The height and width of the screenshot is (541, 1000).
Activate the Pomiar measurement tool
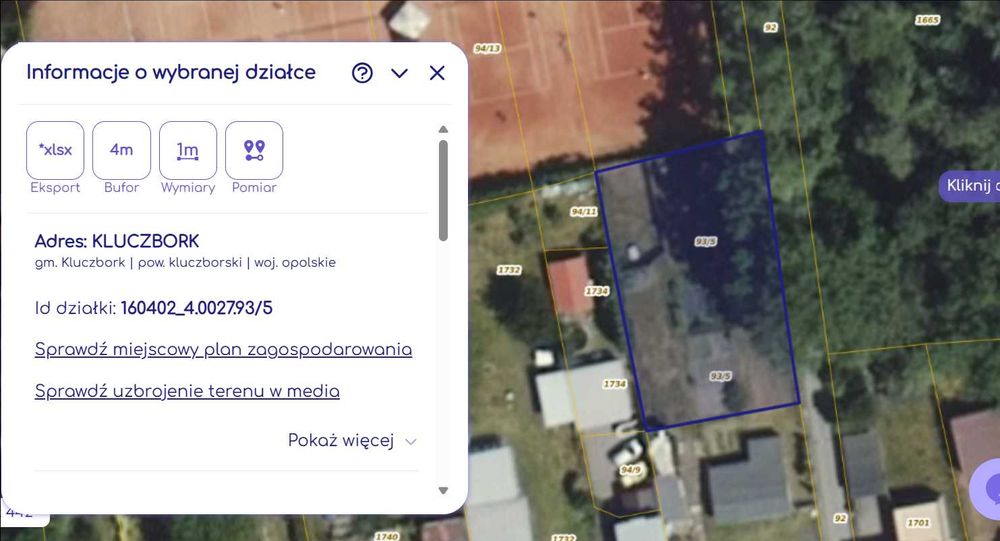click(254, 150)
